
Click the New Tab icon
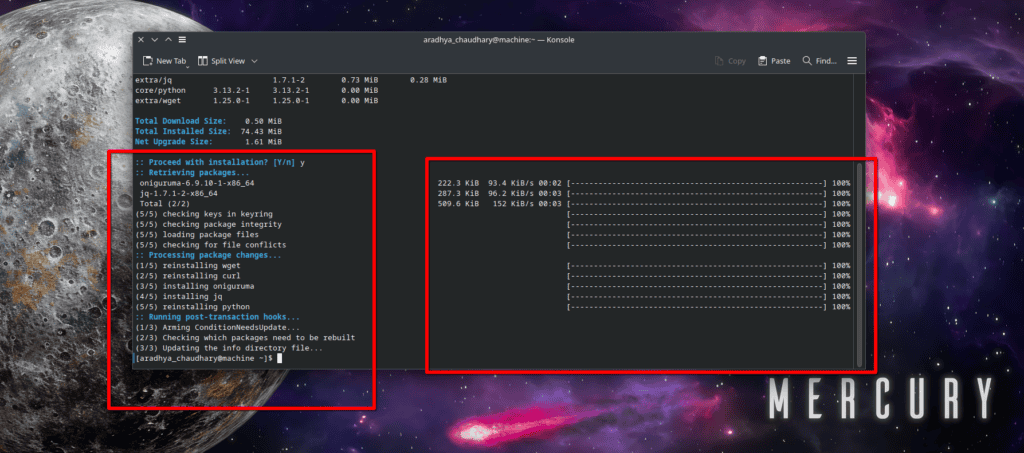[148, 61]
